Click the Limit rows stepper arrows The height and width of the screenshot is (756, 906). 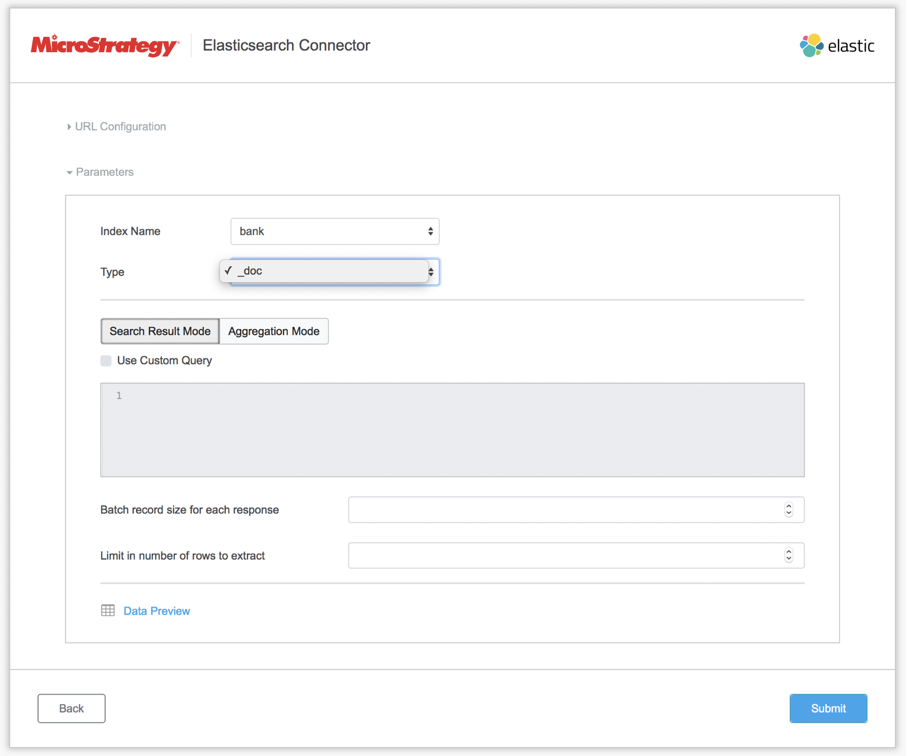tap(789, 556)
